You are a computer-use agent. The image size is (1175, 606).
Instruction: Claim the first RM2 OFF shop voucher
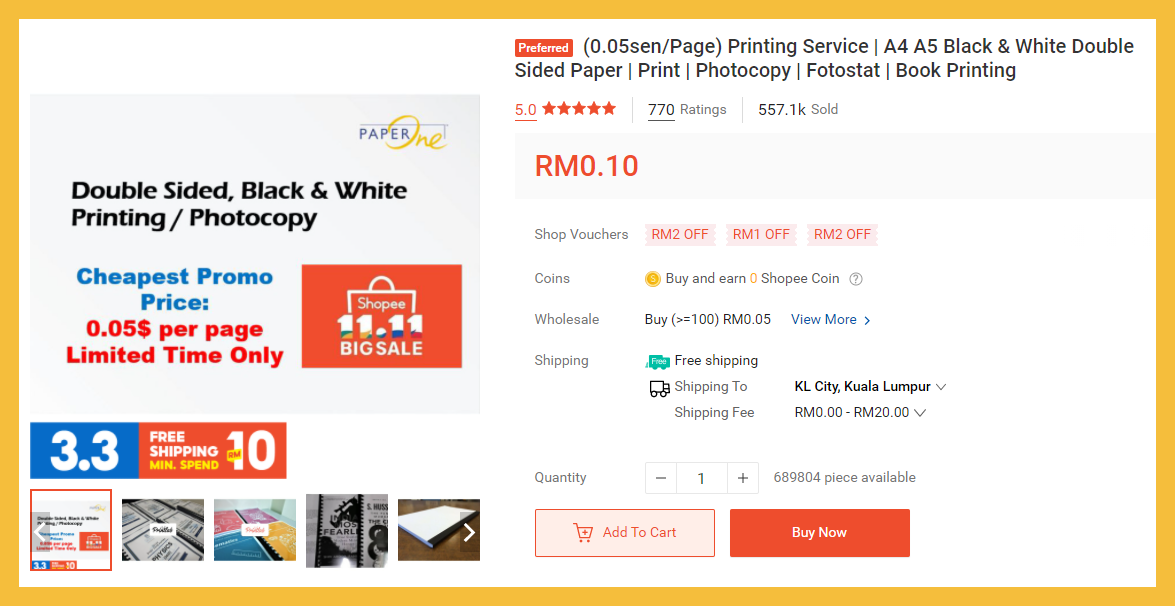(x=680, y=235)
